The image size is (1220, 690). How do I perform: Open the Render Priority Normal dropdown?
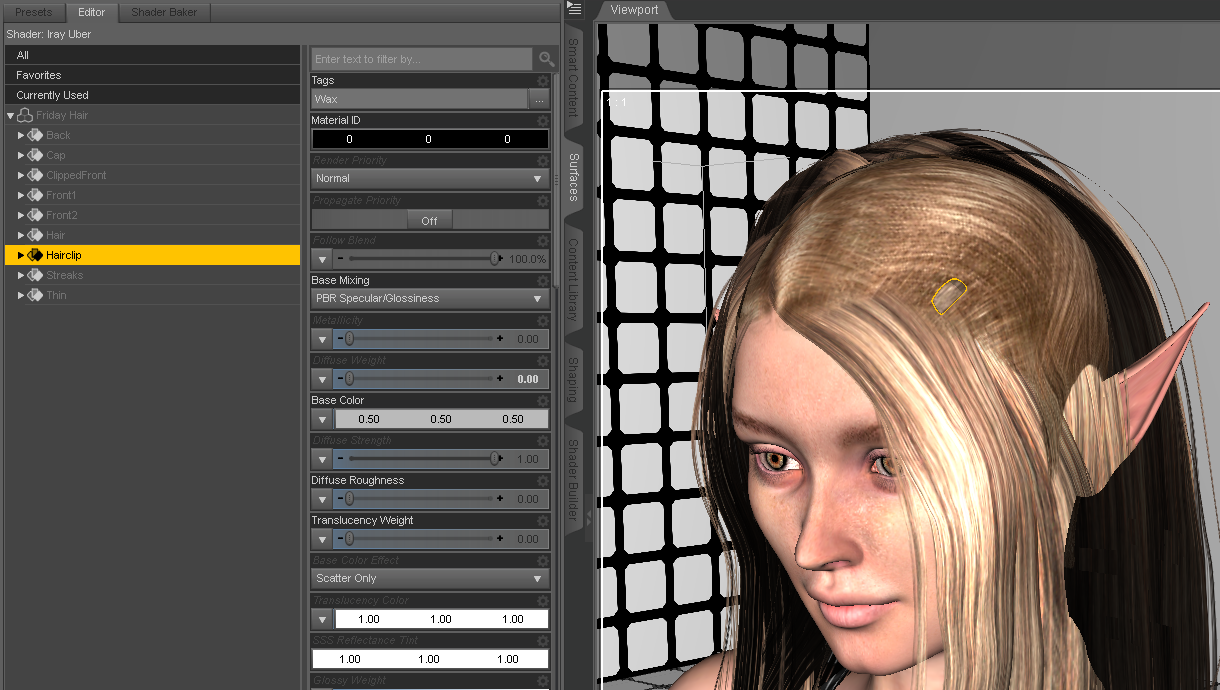pos(430,178)
